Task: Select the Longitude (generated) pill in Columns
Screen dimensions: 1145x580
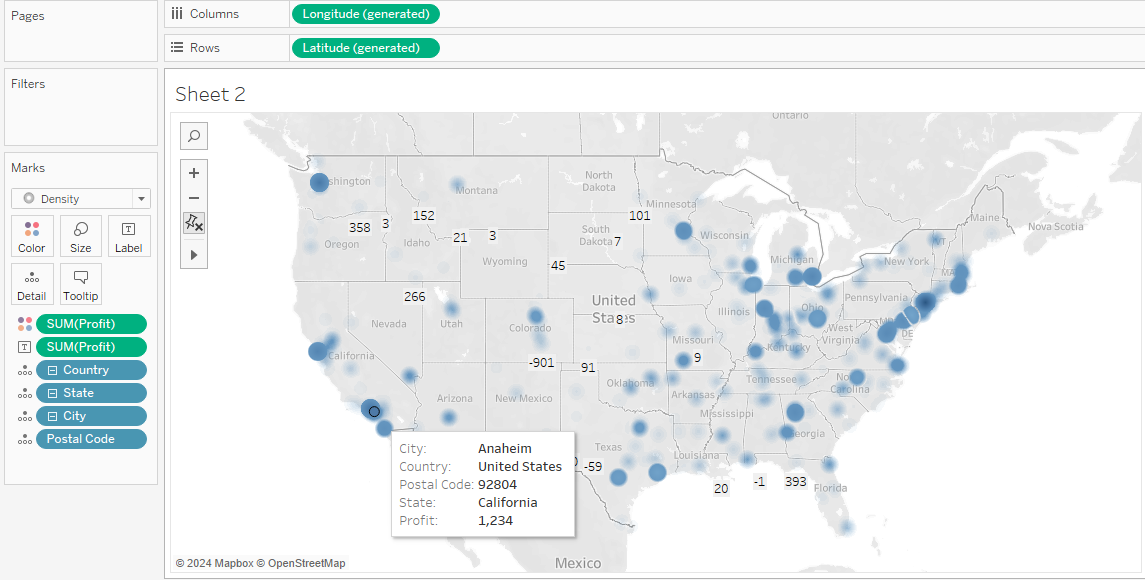Action: pyautogui.click(x=365, y=14)
